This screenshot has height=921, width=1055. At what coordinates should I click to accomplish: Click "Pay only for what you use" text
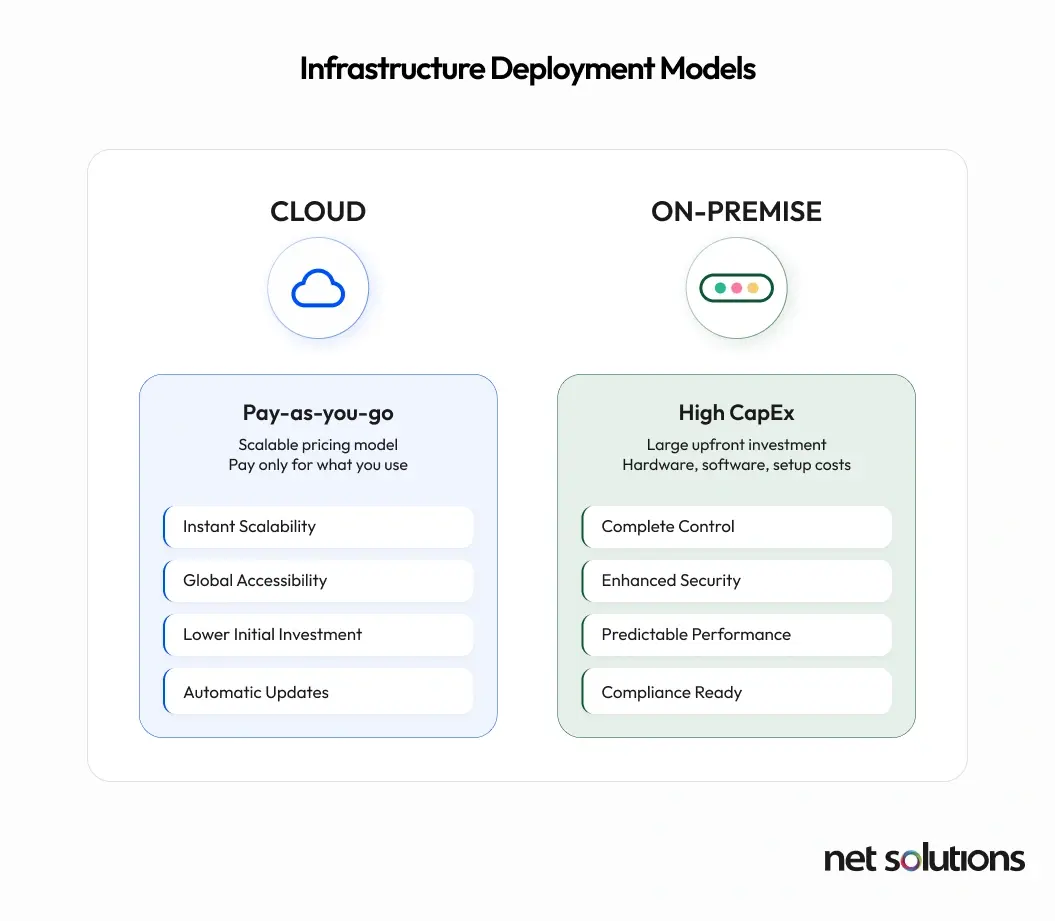coord(318,465)
